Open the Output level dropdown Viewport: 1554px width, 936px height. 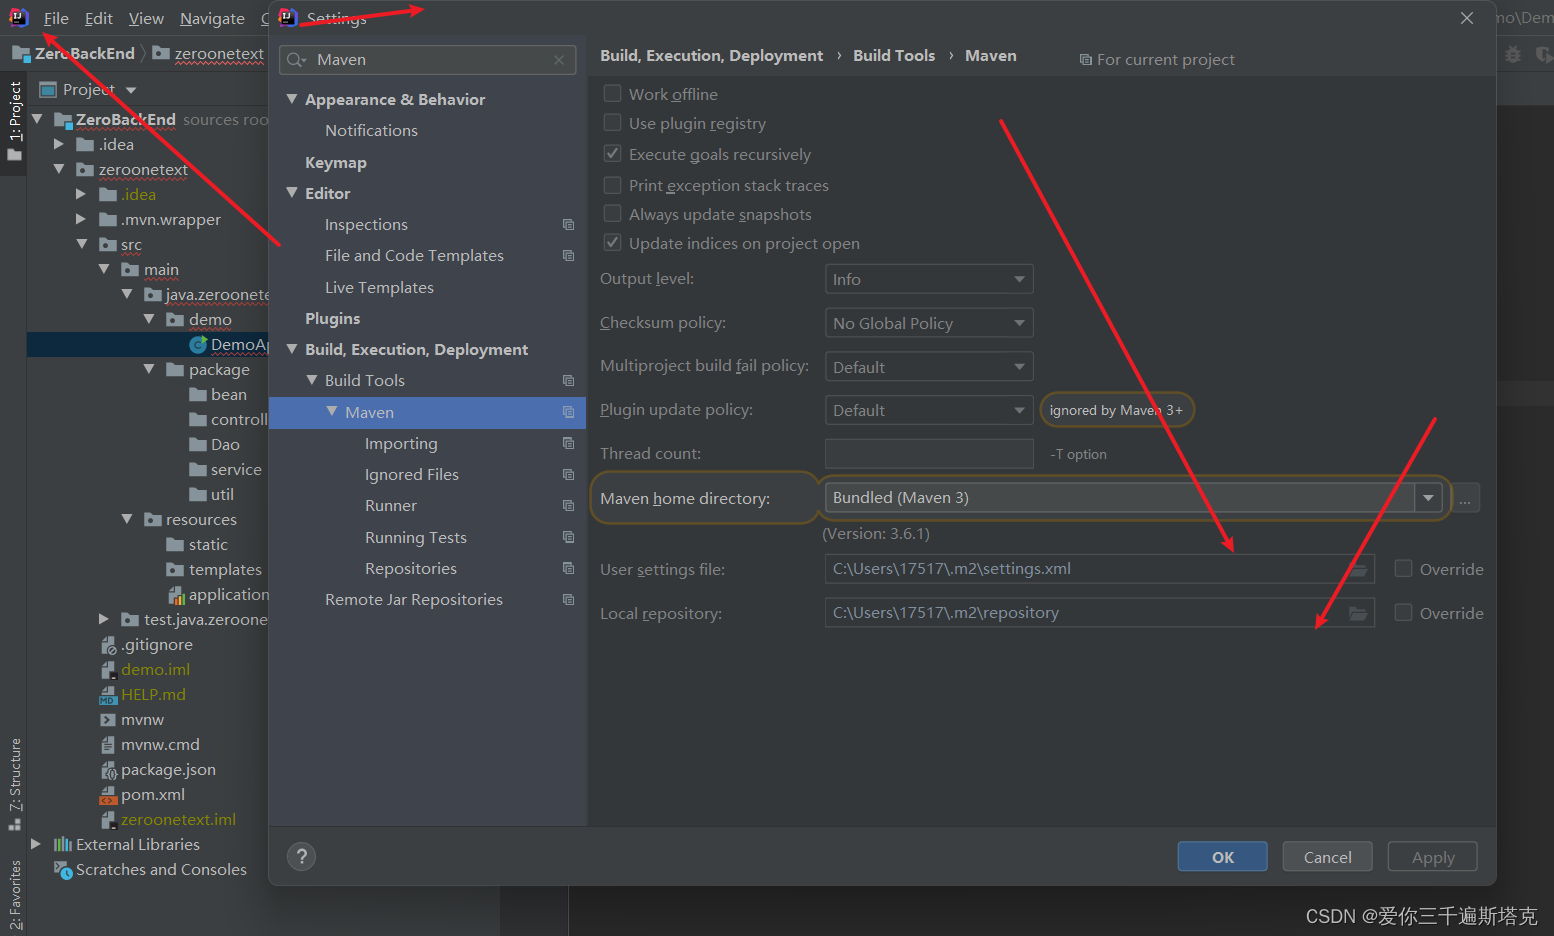click(929, 279)
